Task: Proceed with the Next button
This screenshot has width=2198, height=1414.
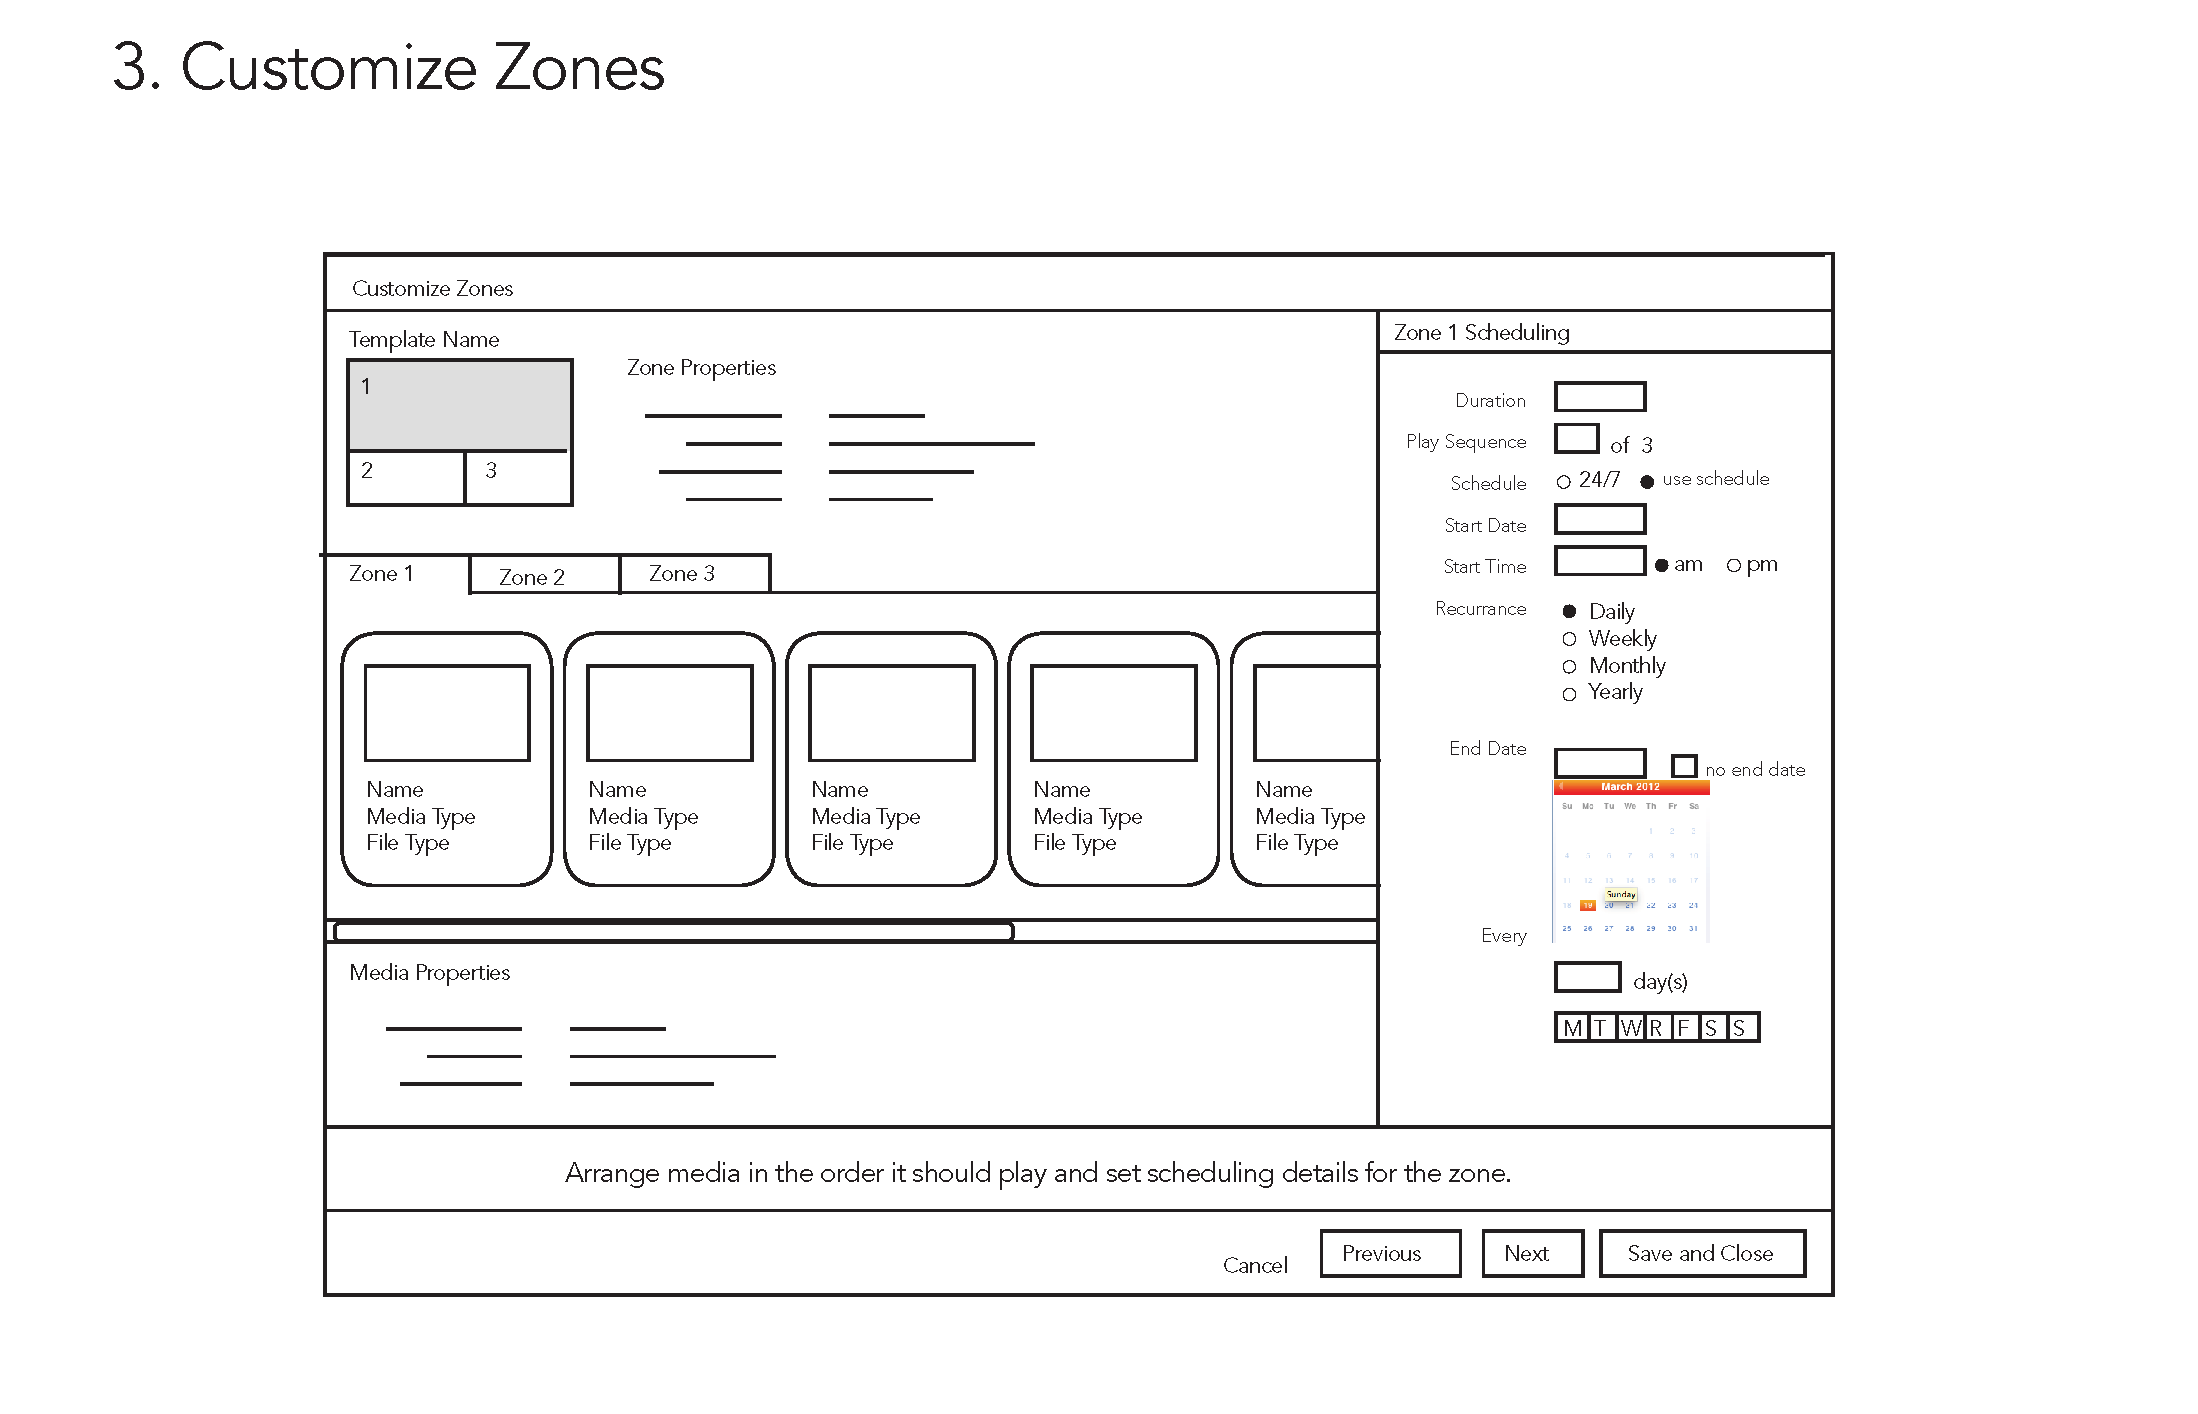Action: (x=1532, y=1253)
